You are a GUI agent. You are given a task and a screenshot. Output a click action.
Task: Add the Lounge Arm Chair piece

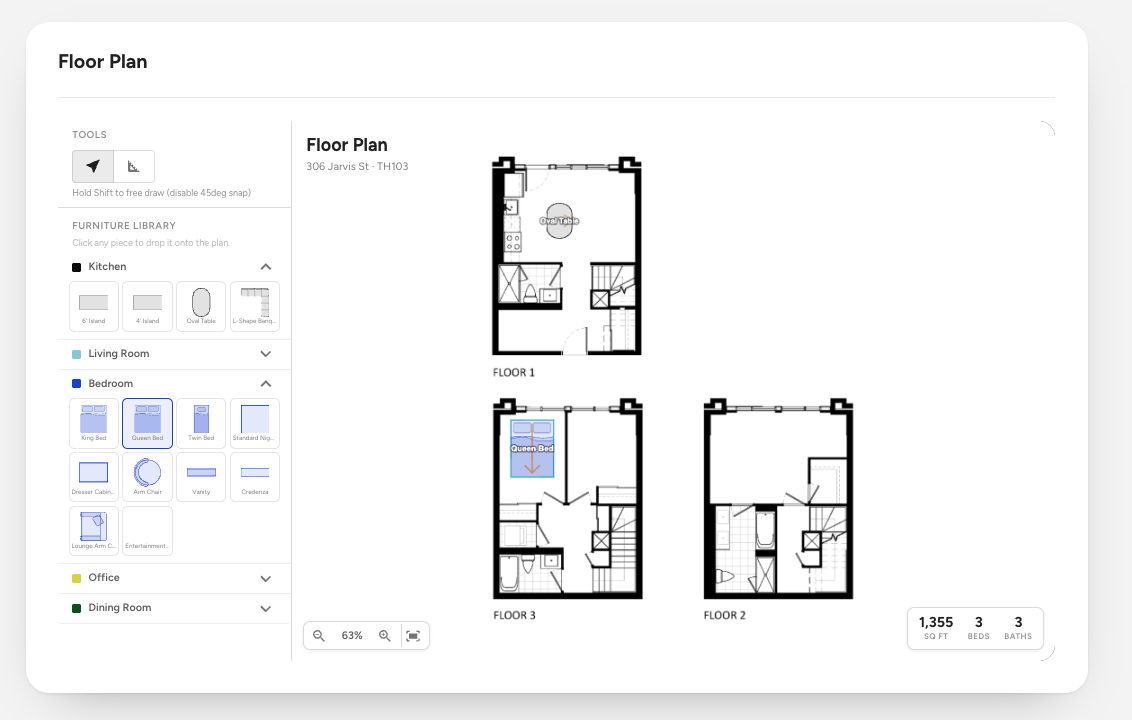point(94,531)
